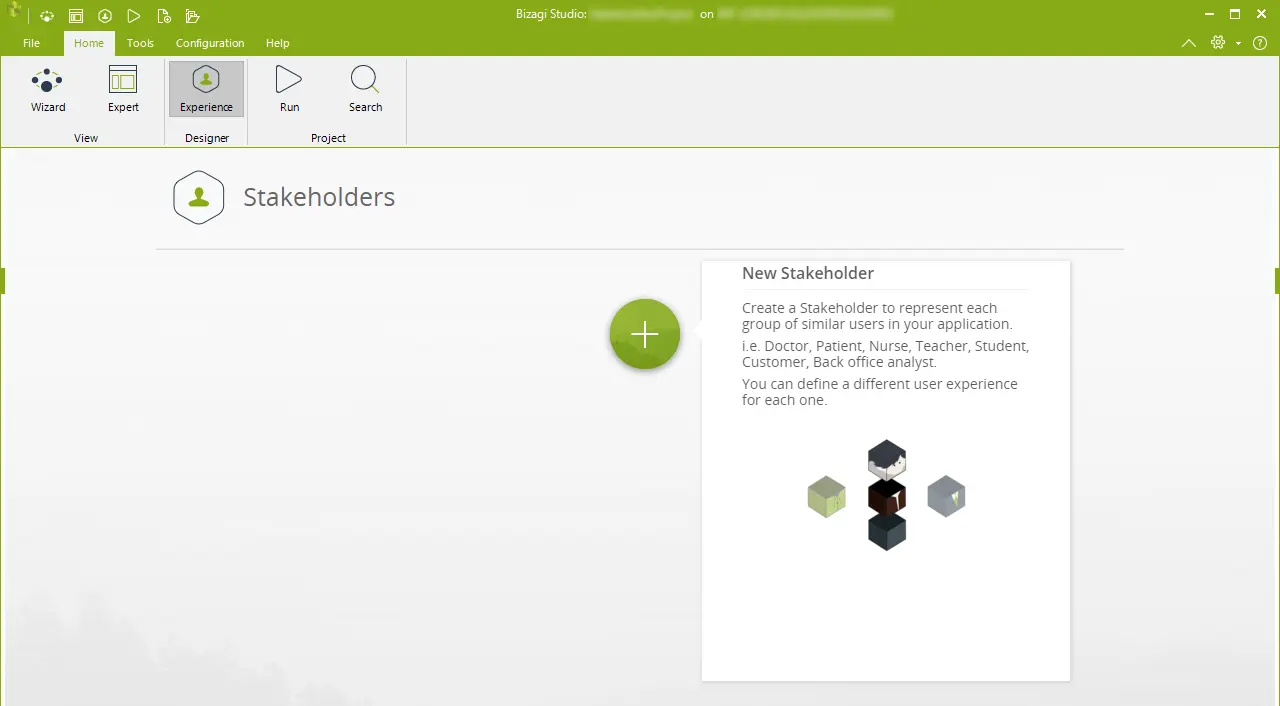This screenshot has height=706, width=1280.
Task: Open settings via the gear icon
Action: click(1218, 43)
